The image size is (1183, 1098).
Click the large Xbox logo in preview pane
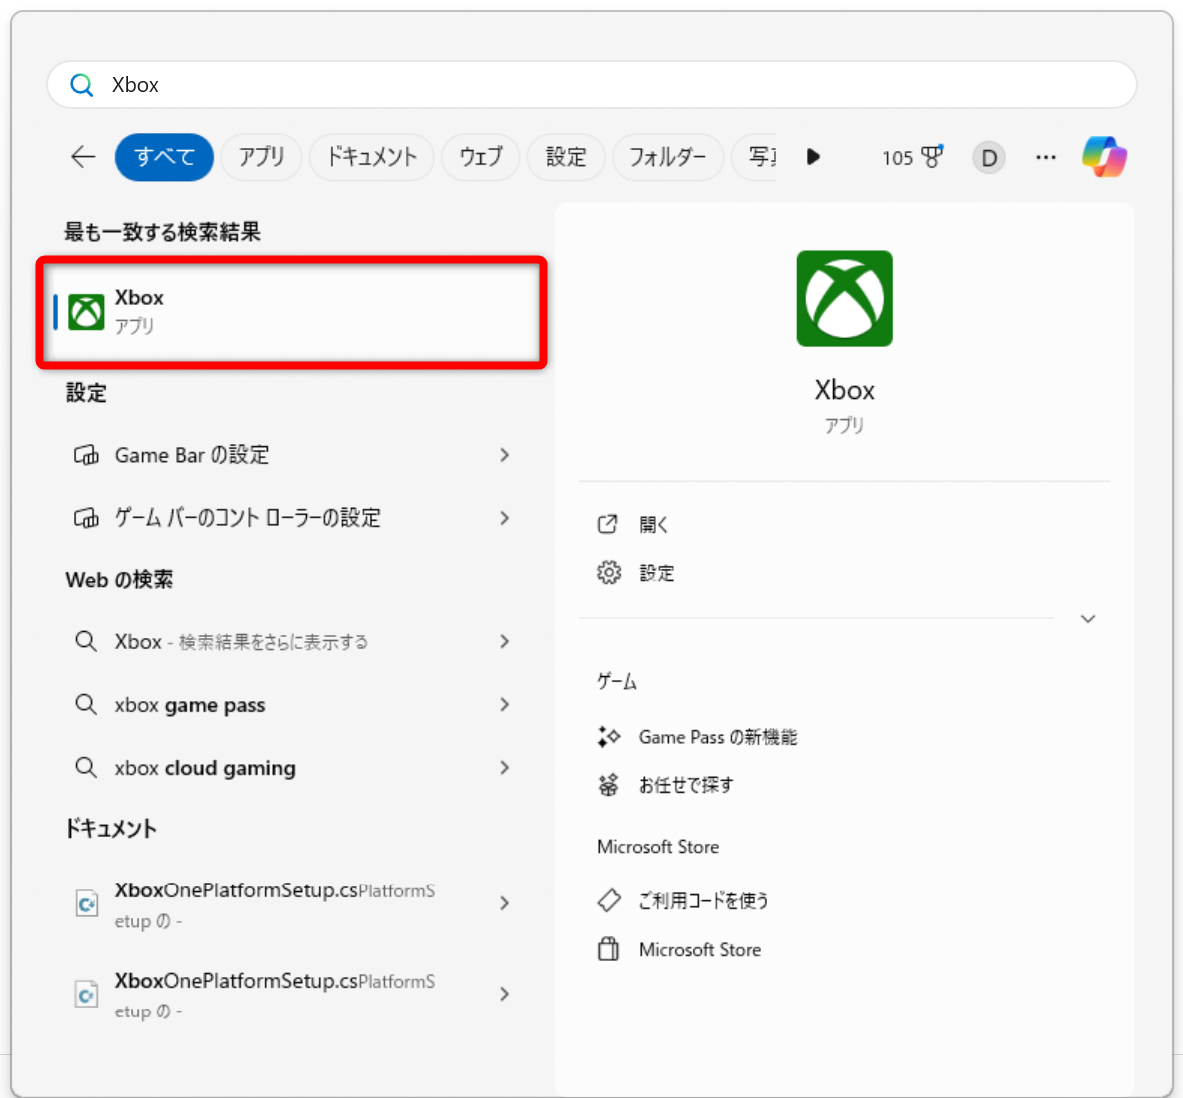coord(844,299)
